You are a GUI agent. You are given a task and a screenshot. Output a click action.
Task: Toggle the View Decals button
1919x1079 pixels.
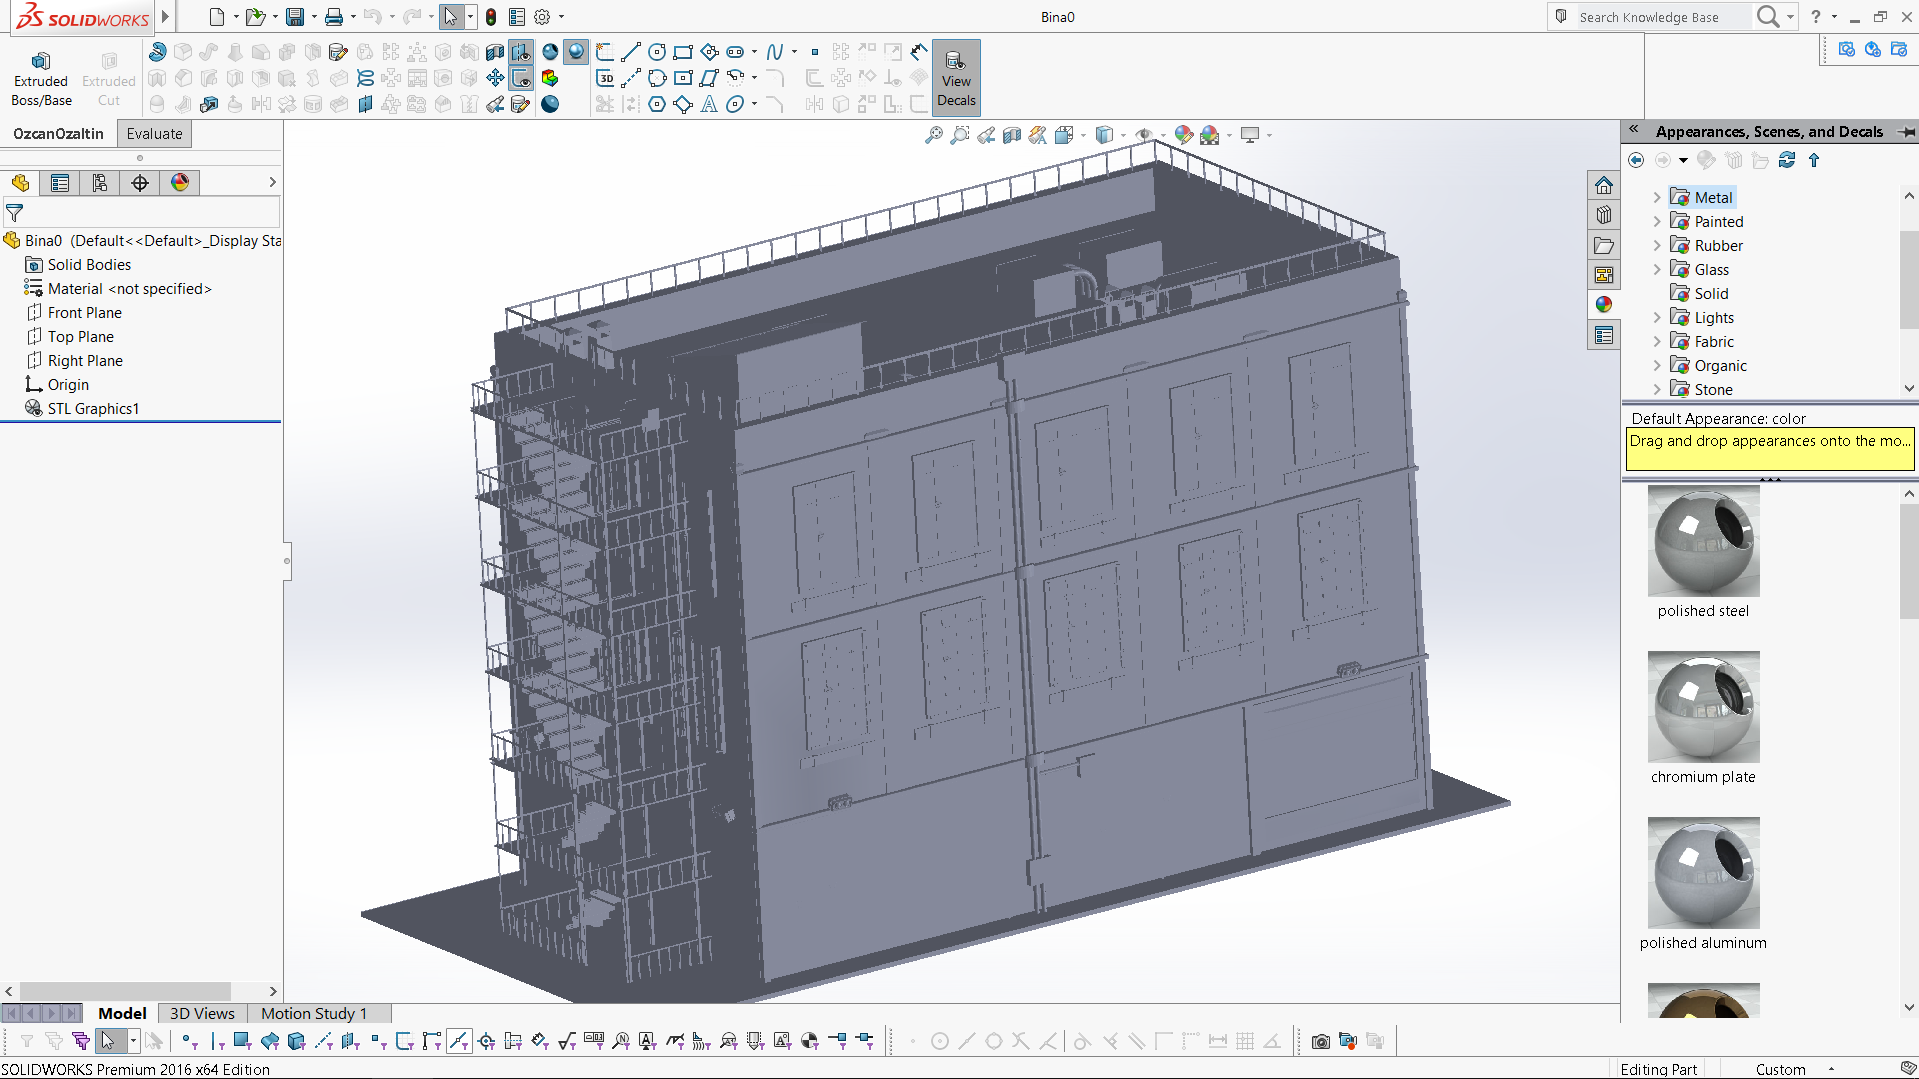(x=956, y=78)
